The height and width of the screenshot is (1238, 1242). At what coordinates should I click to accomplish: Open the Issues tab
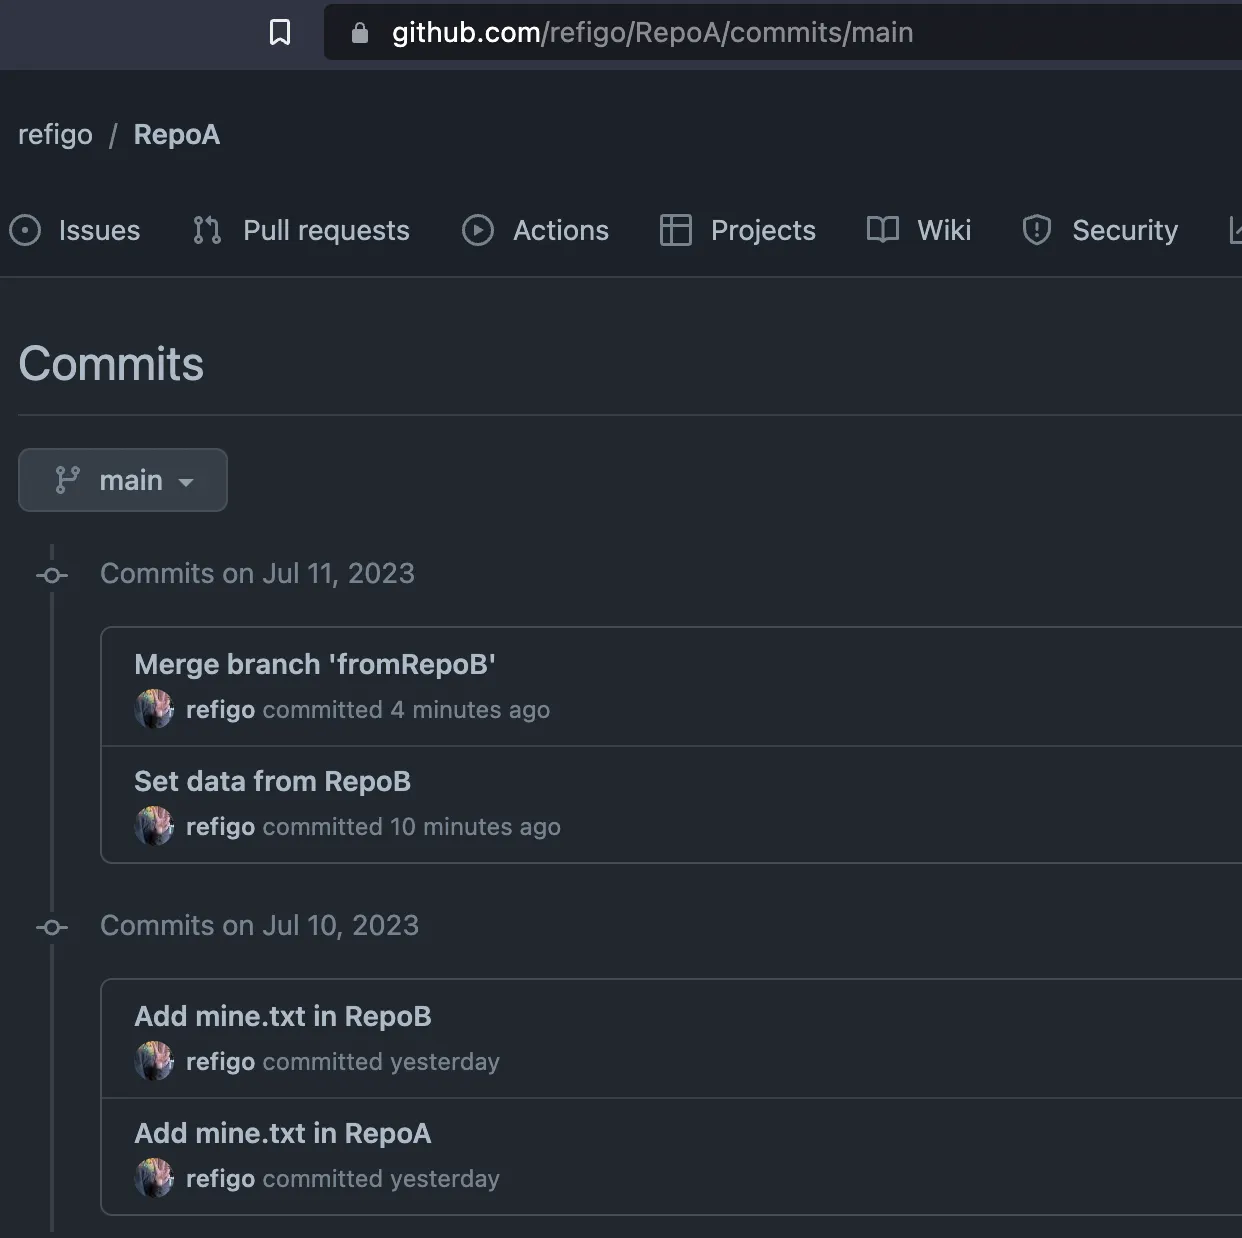pos(75,231)
